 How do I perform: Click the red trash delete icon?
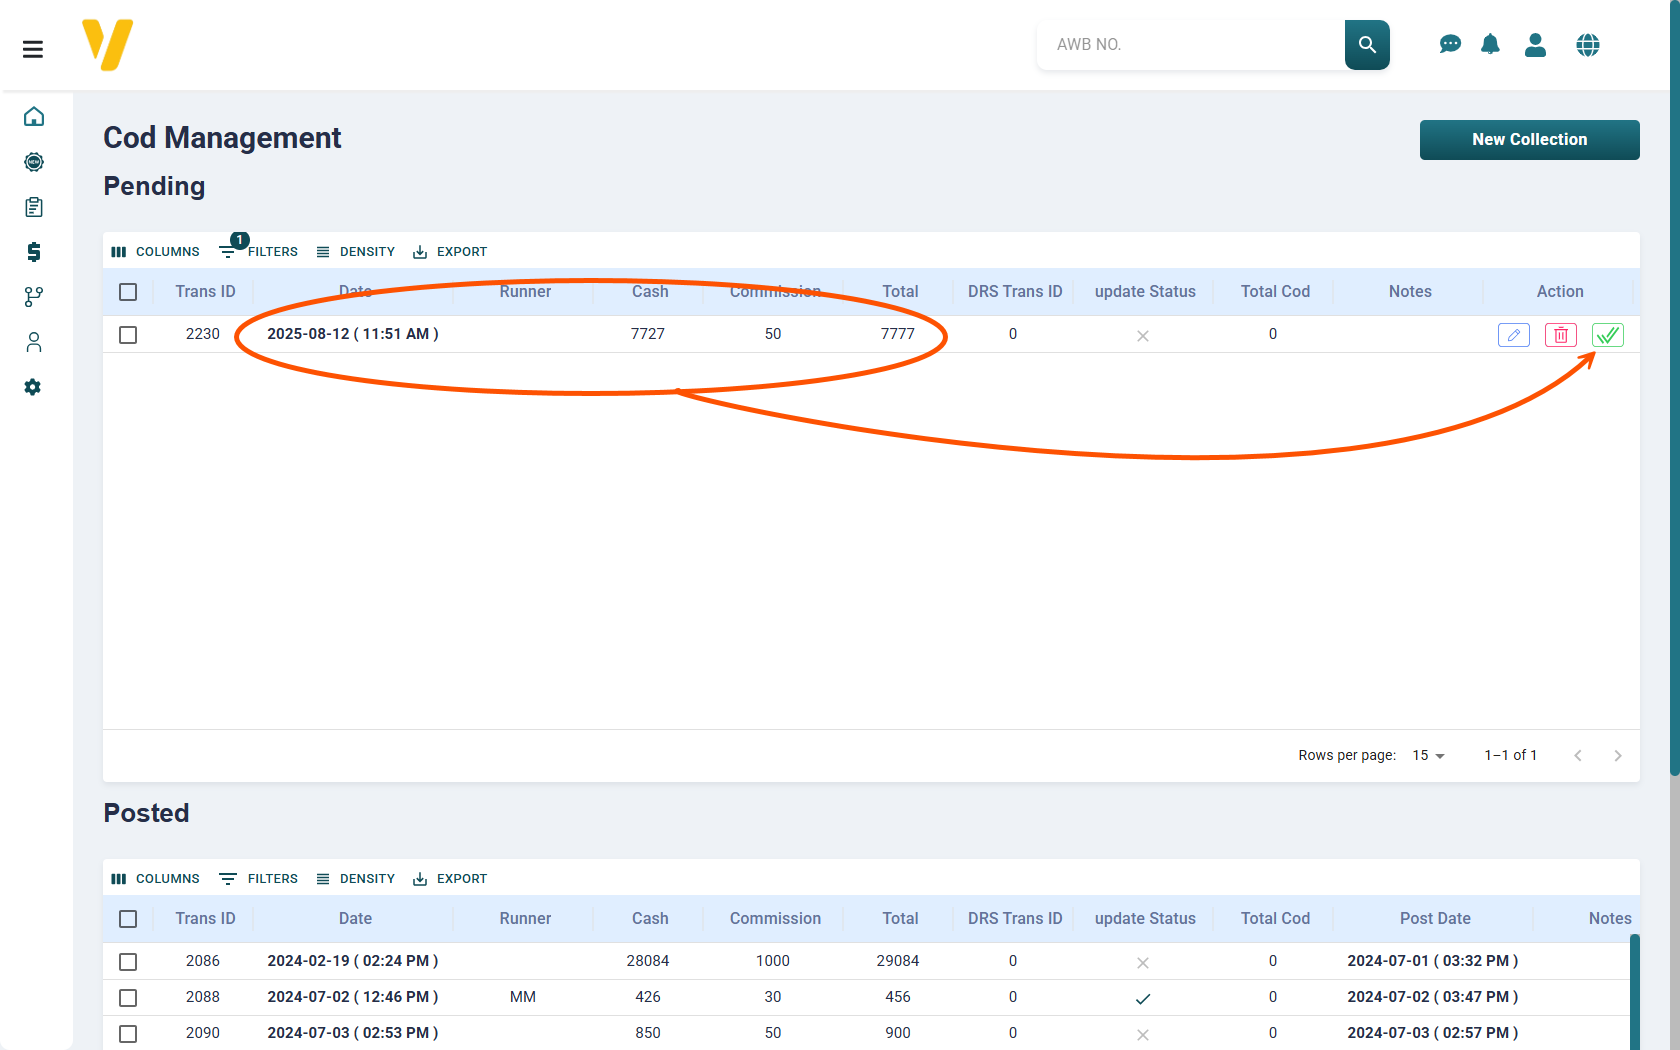[1560, 335]
